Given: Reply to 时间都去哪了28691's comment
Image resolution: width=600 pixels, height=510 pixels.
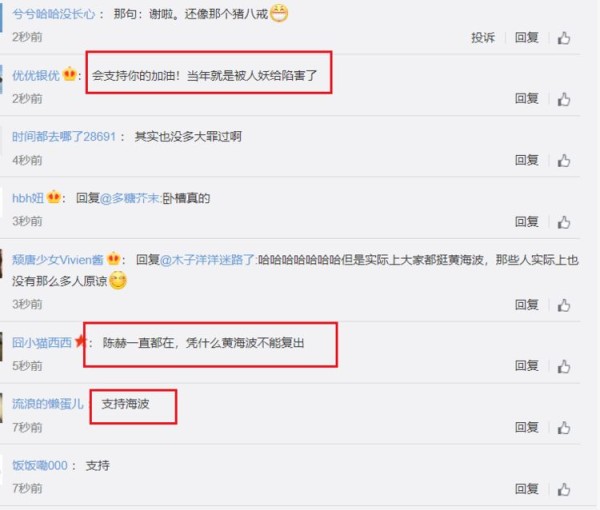Looking at the screenshot, I should (x=527, y=160).
